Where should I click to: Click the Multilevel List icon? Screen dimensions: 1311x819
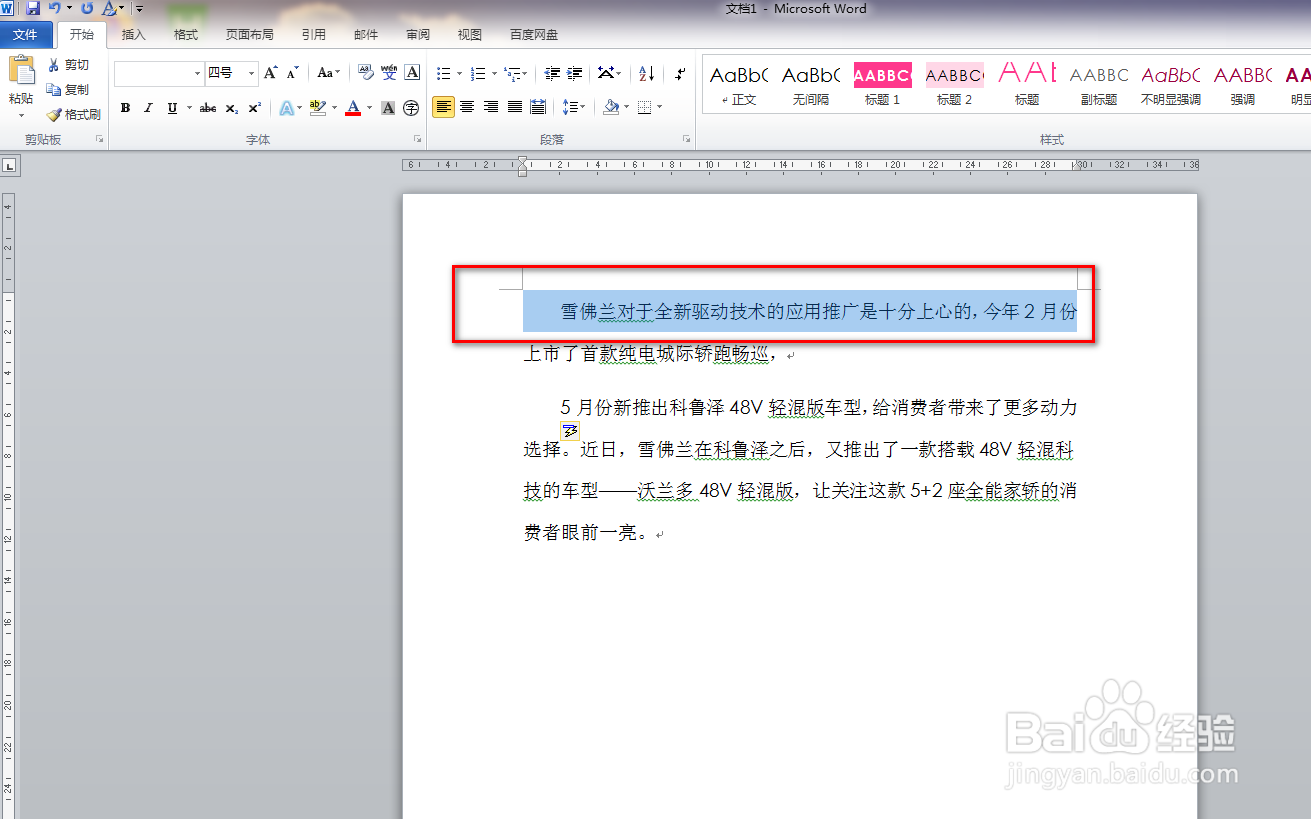(512, 73)
